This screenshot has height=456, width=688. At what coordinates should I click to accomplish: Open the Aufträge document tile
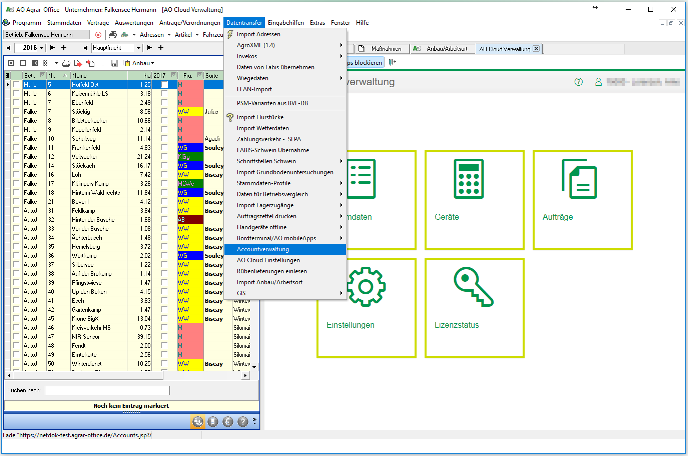pyautogui.click(x=583, y=200)
